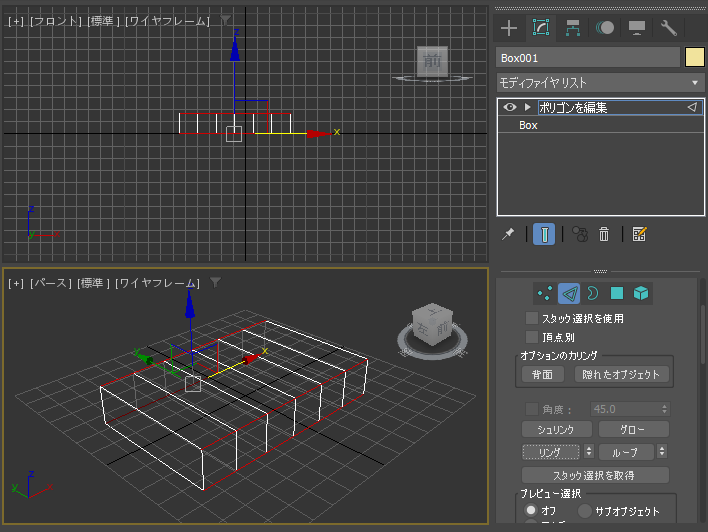Open the Motion panel tab
Image resolution: width=708 pixels, height=532 pixels.
click(x=605, y=28)
